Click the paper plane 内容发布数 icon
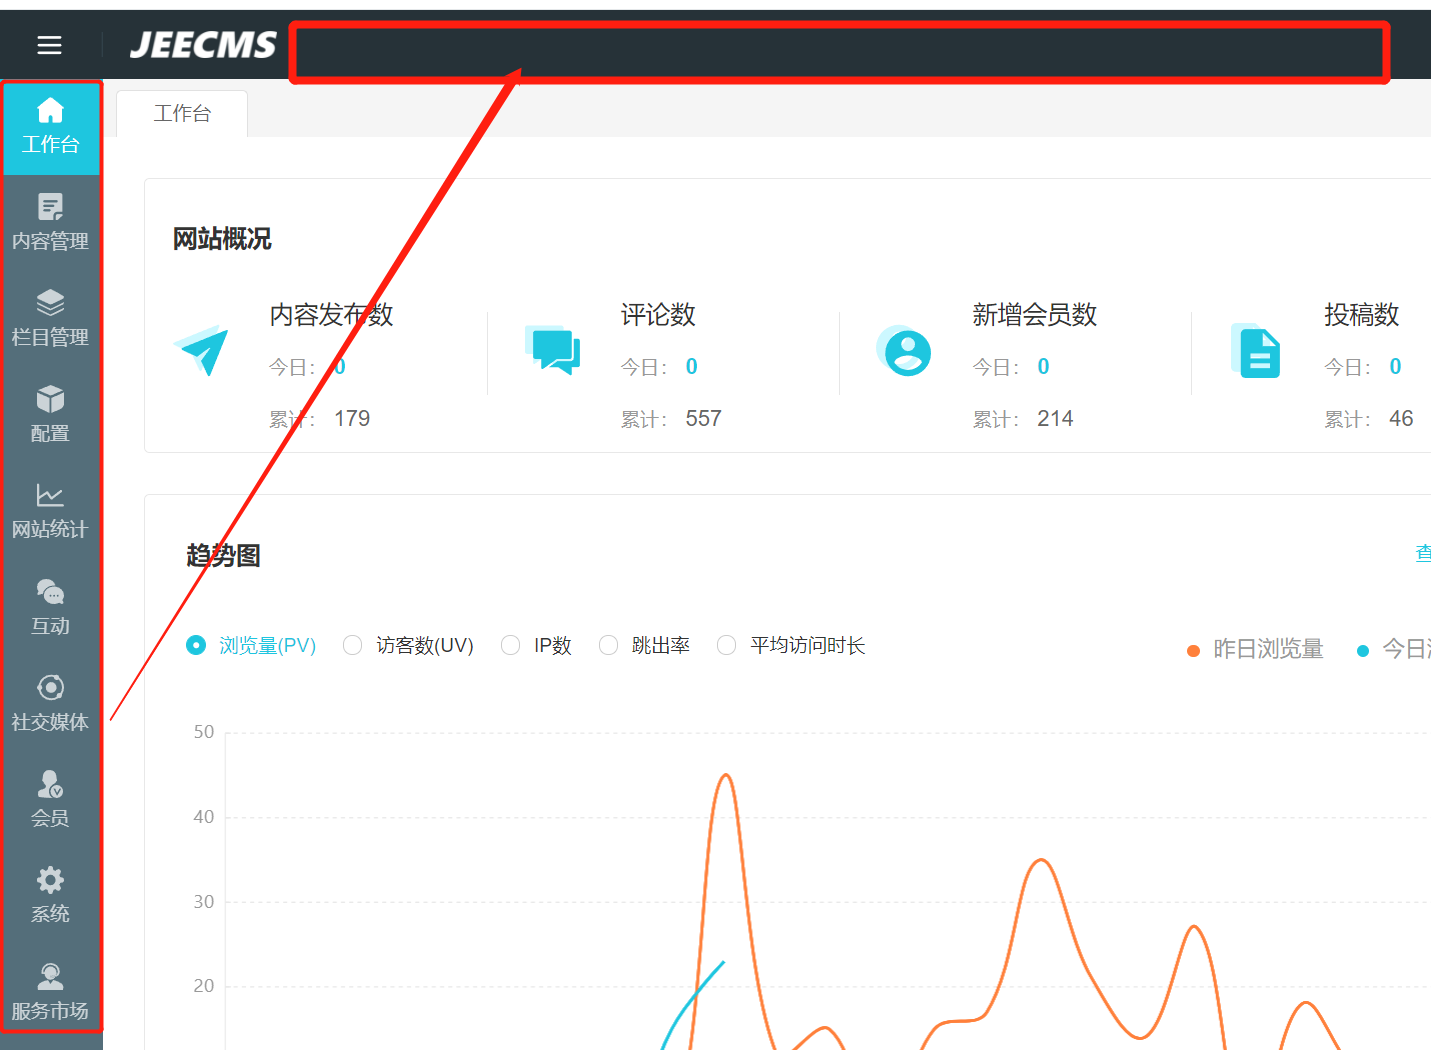The width and height of the screenshot is (1431, 1050). (x=202, y=350)
